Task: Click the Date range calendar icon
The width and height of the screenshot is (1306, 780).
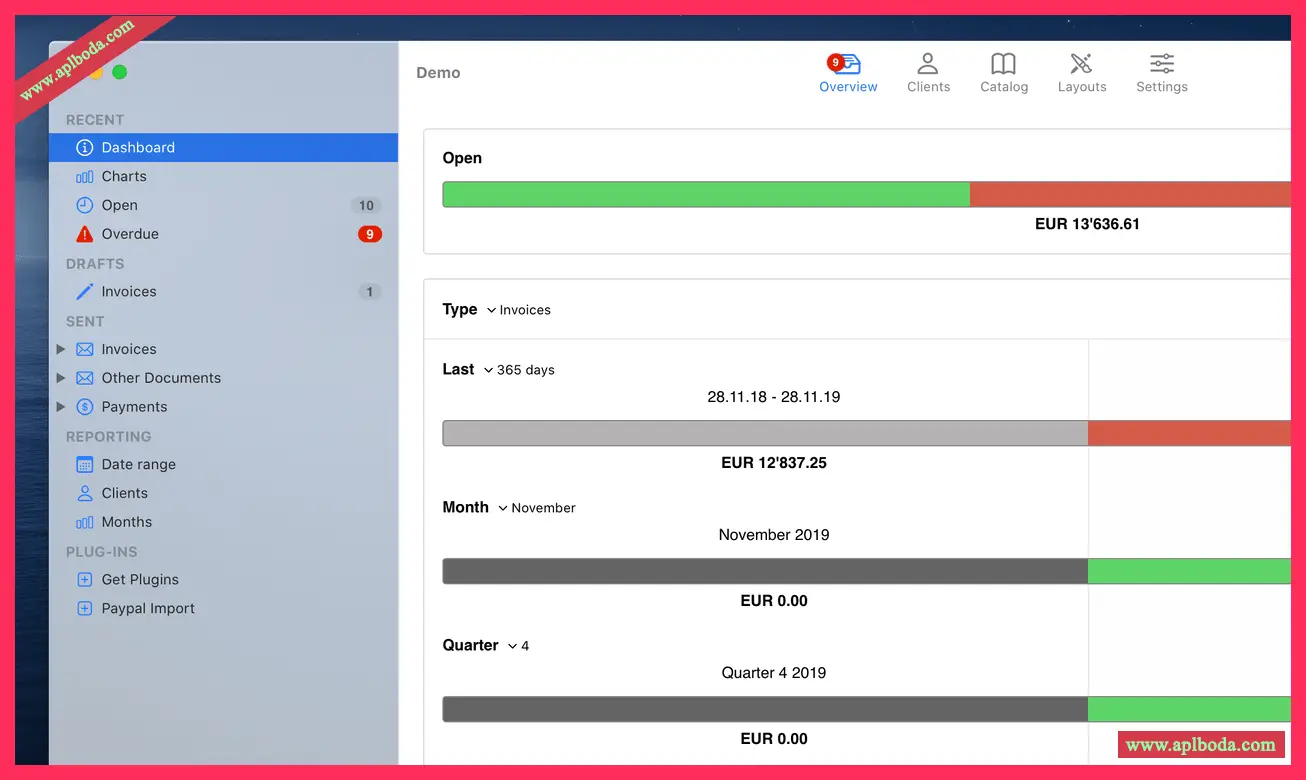Action: click(85, 465)
